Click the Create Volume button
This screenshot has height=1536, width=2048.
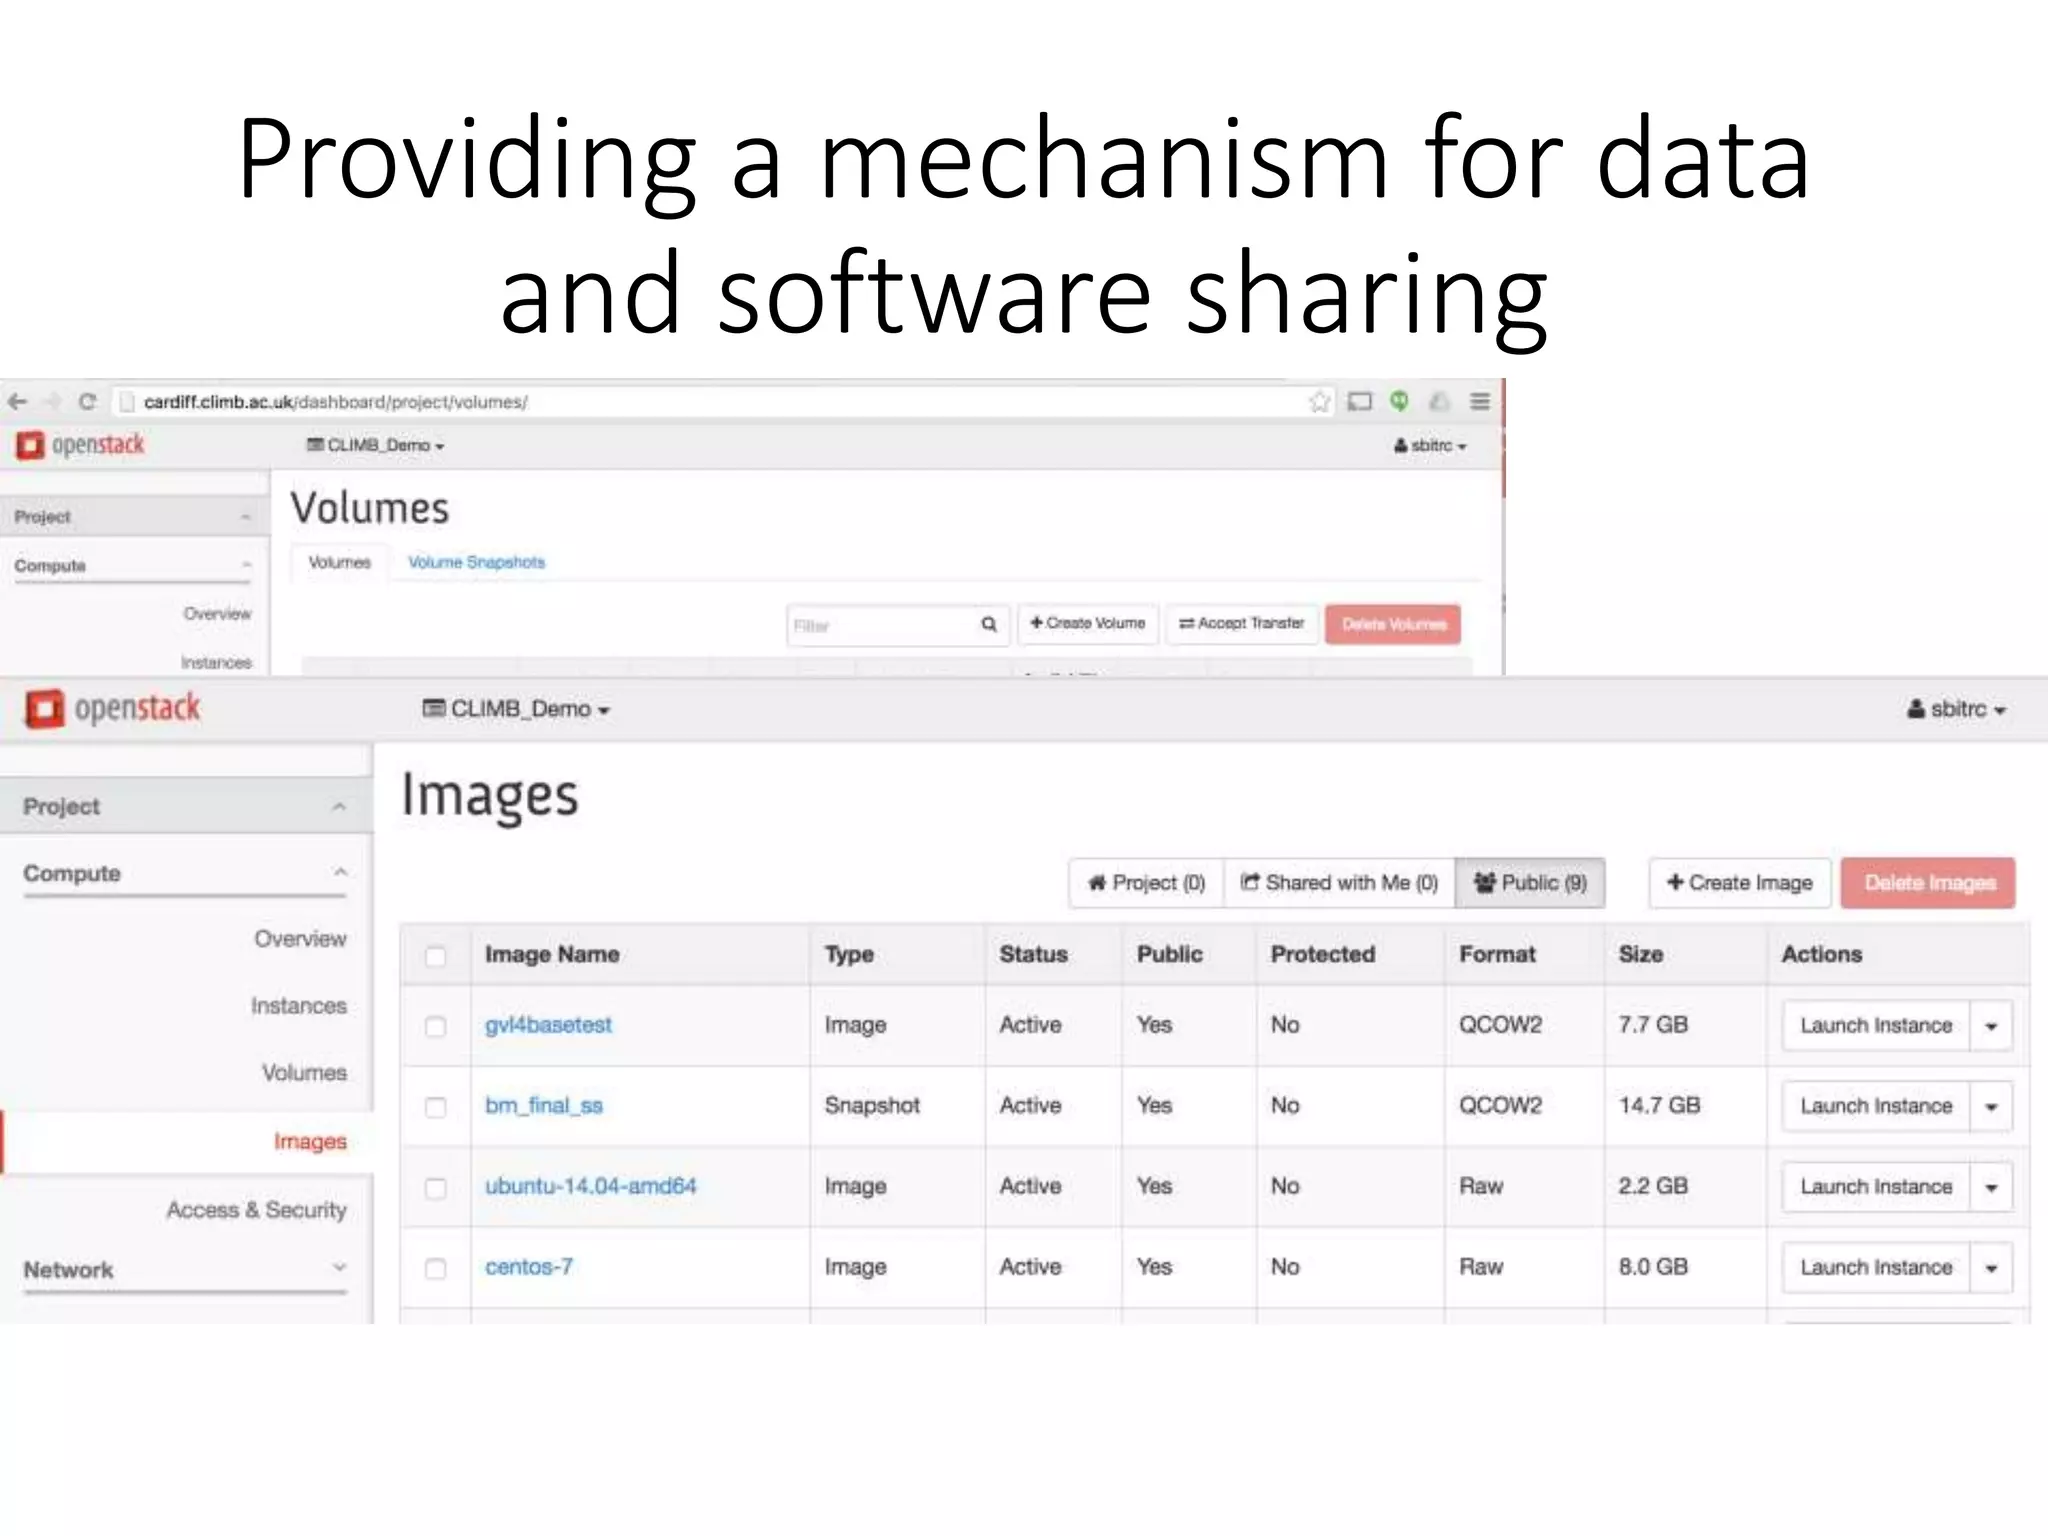1088,623
